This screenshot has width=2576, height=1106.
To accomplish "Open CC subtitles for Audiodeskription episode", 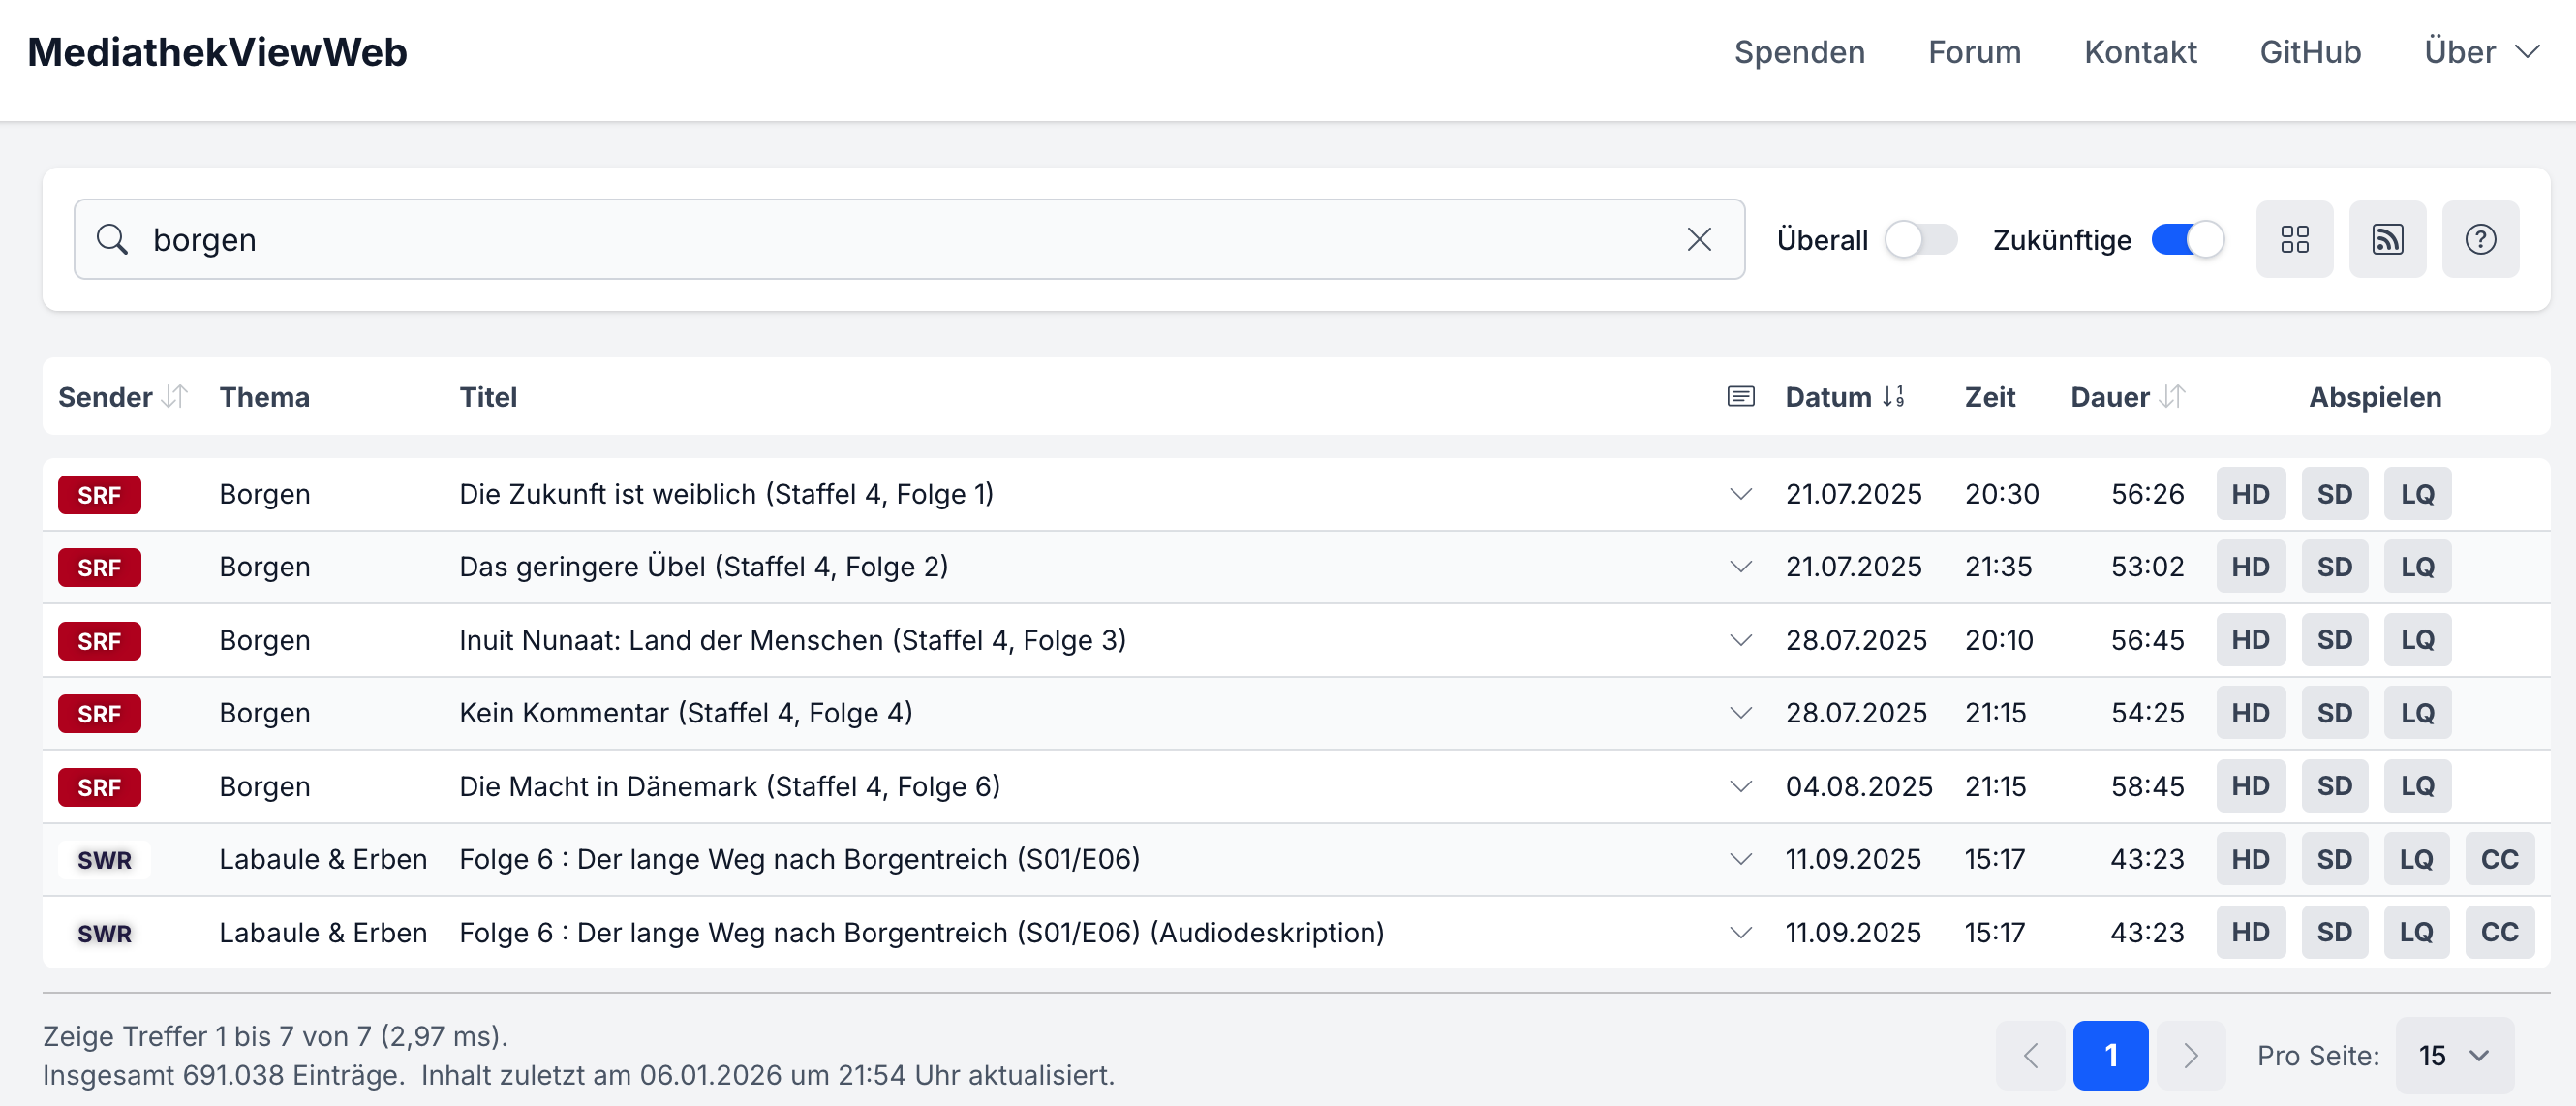I will click(x=2499, y=932).
